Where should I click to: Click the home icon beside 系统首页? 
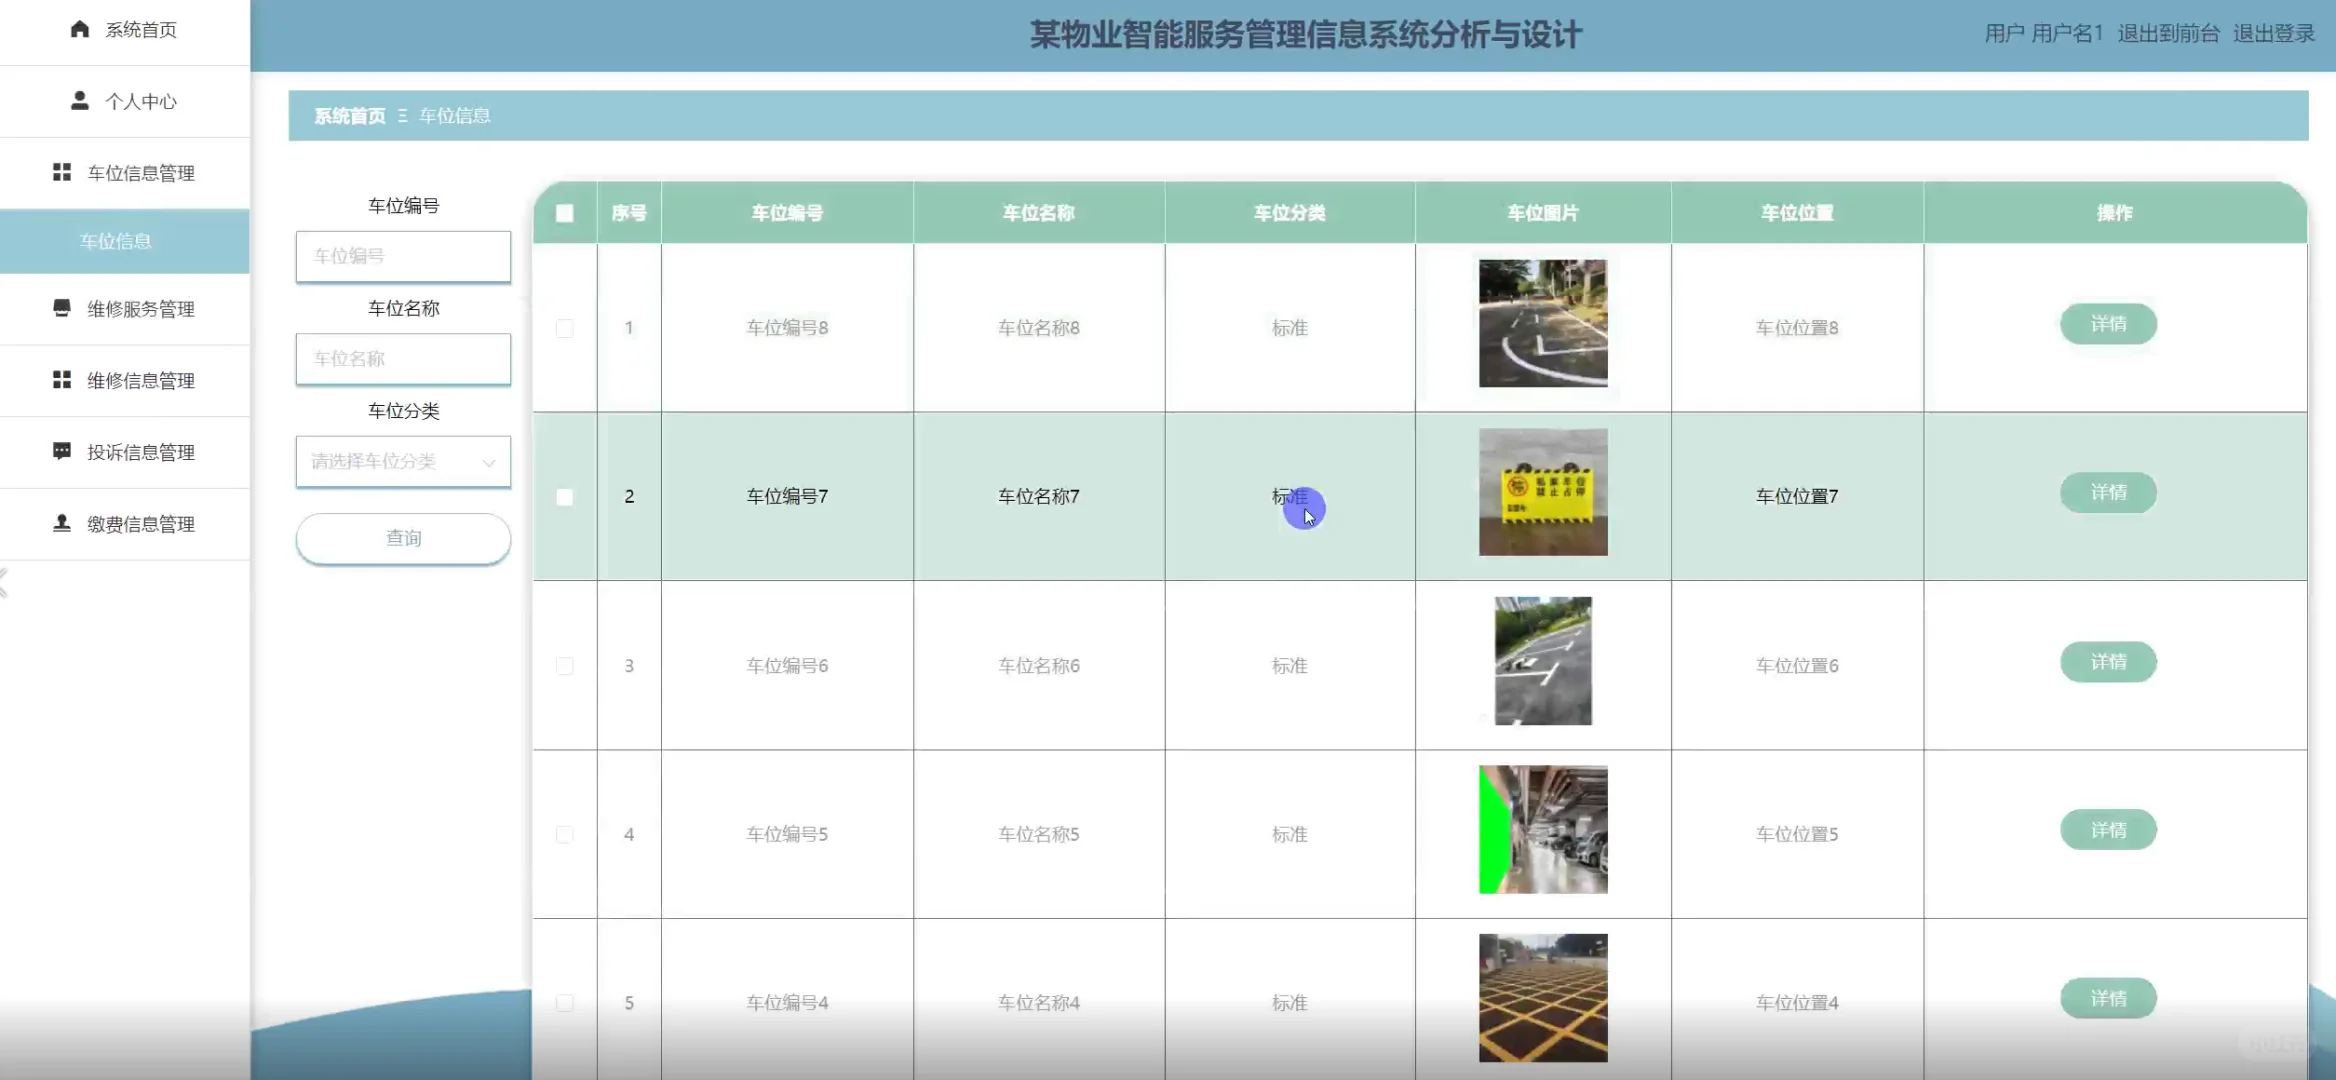[x=79, y=30]
